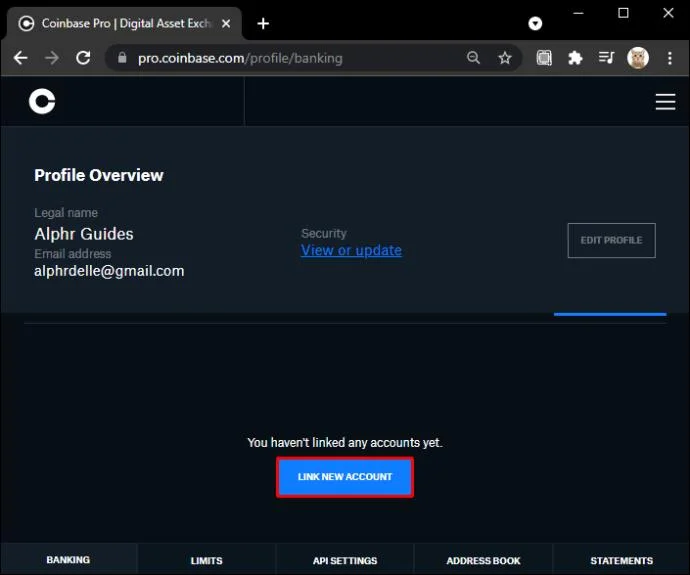Bookmark this page with the star icon
Viewport: 690px width, 575px height.
(x=505, y=58)
